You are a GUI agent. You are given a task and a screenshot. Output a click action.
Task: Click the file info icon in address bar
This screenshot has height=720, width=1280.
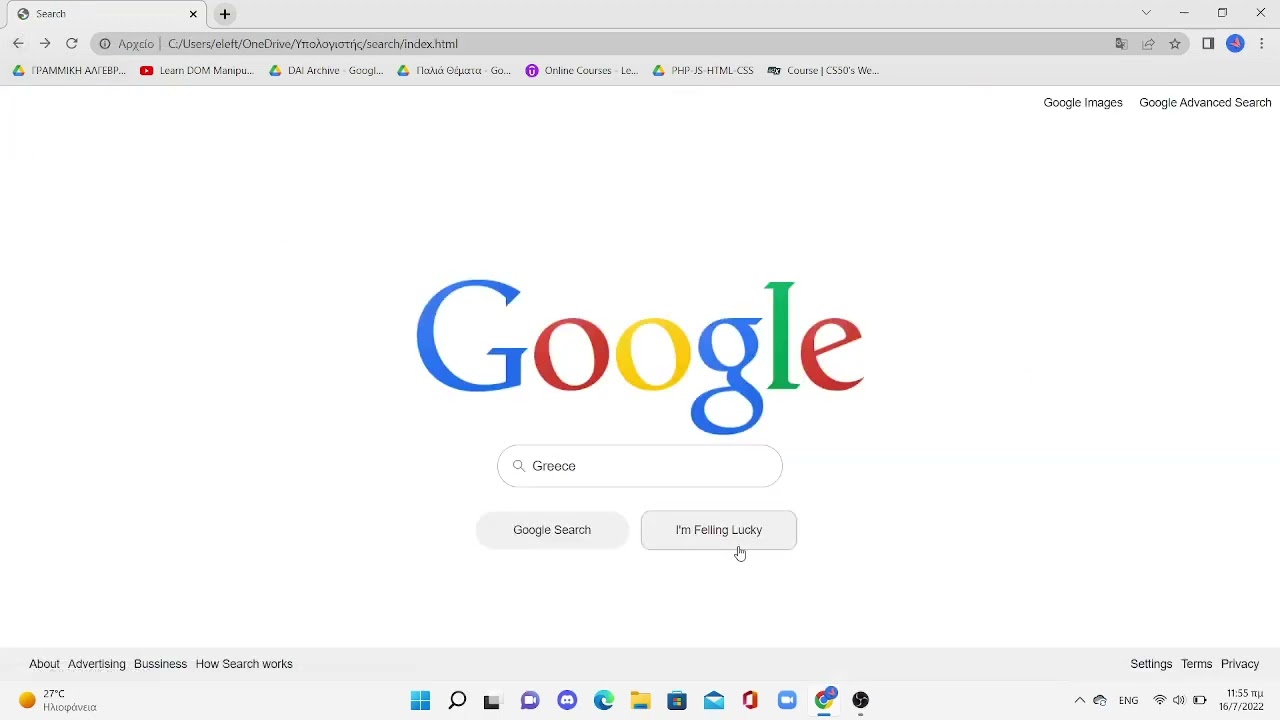coord(104,44)
